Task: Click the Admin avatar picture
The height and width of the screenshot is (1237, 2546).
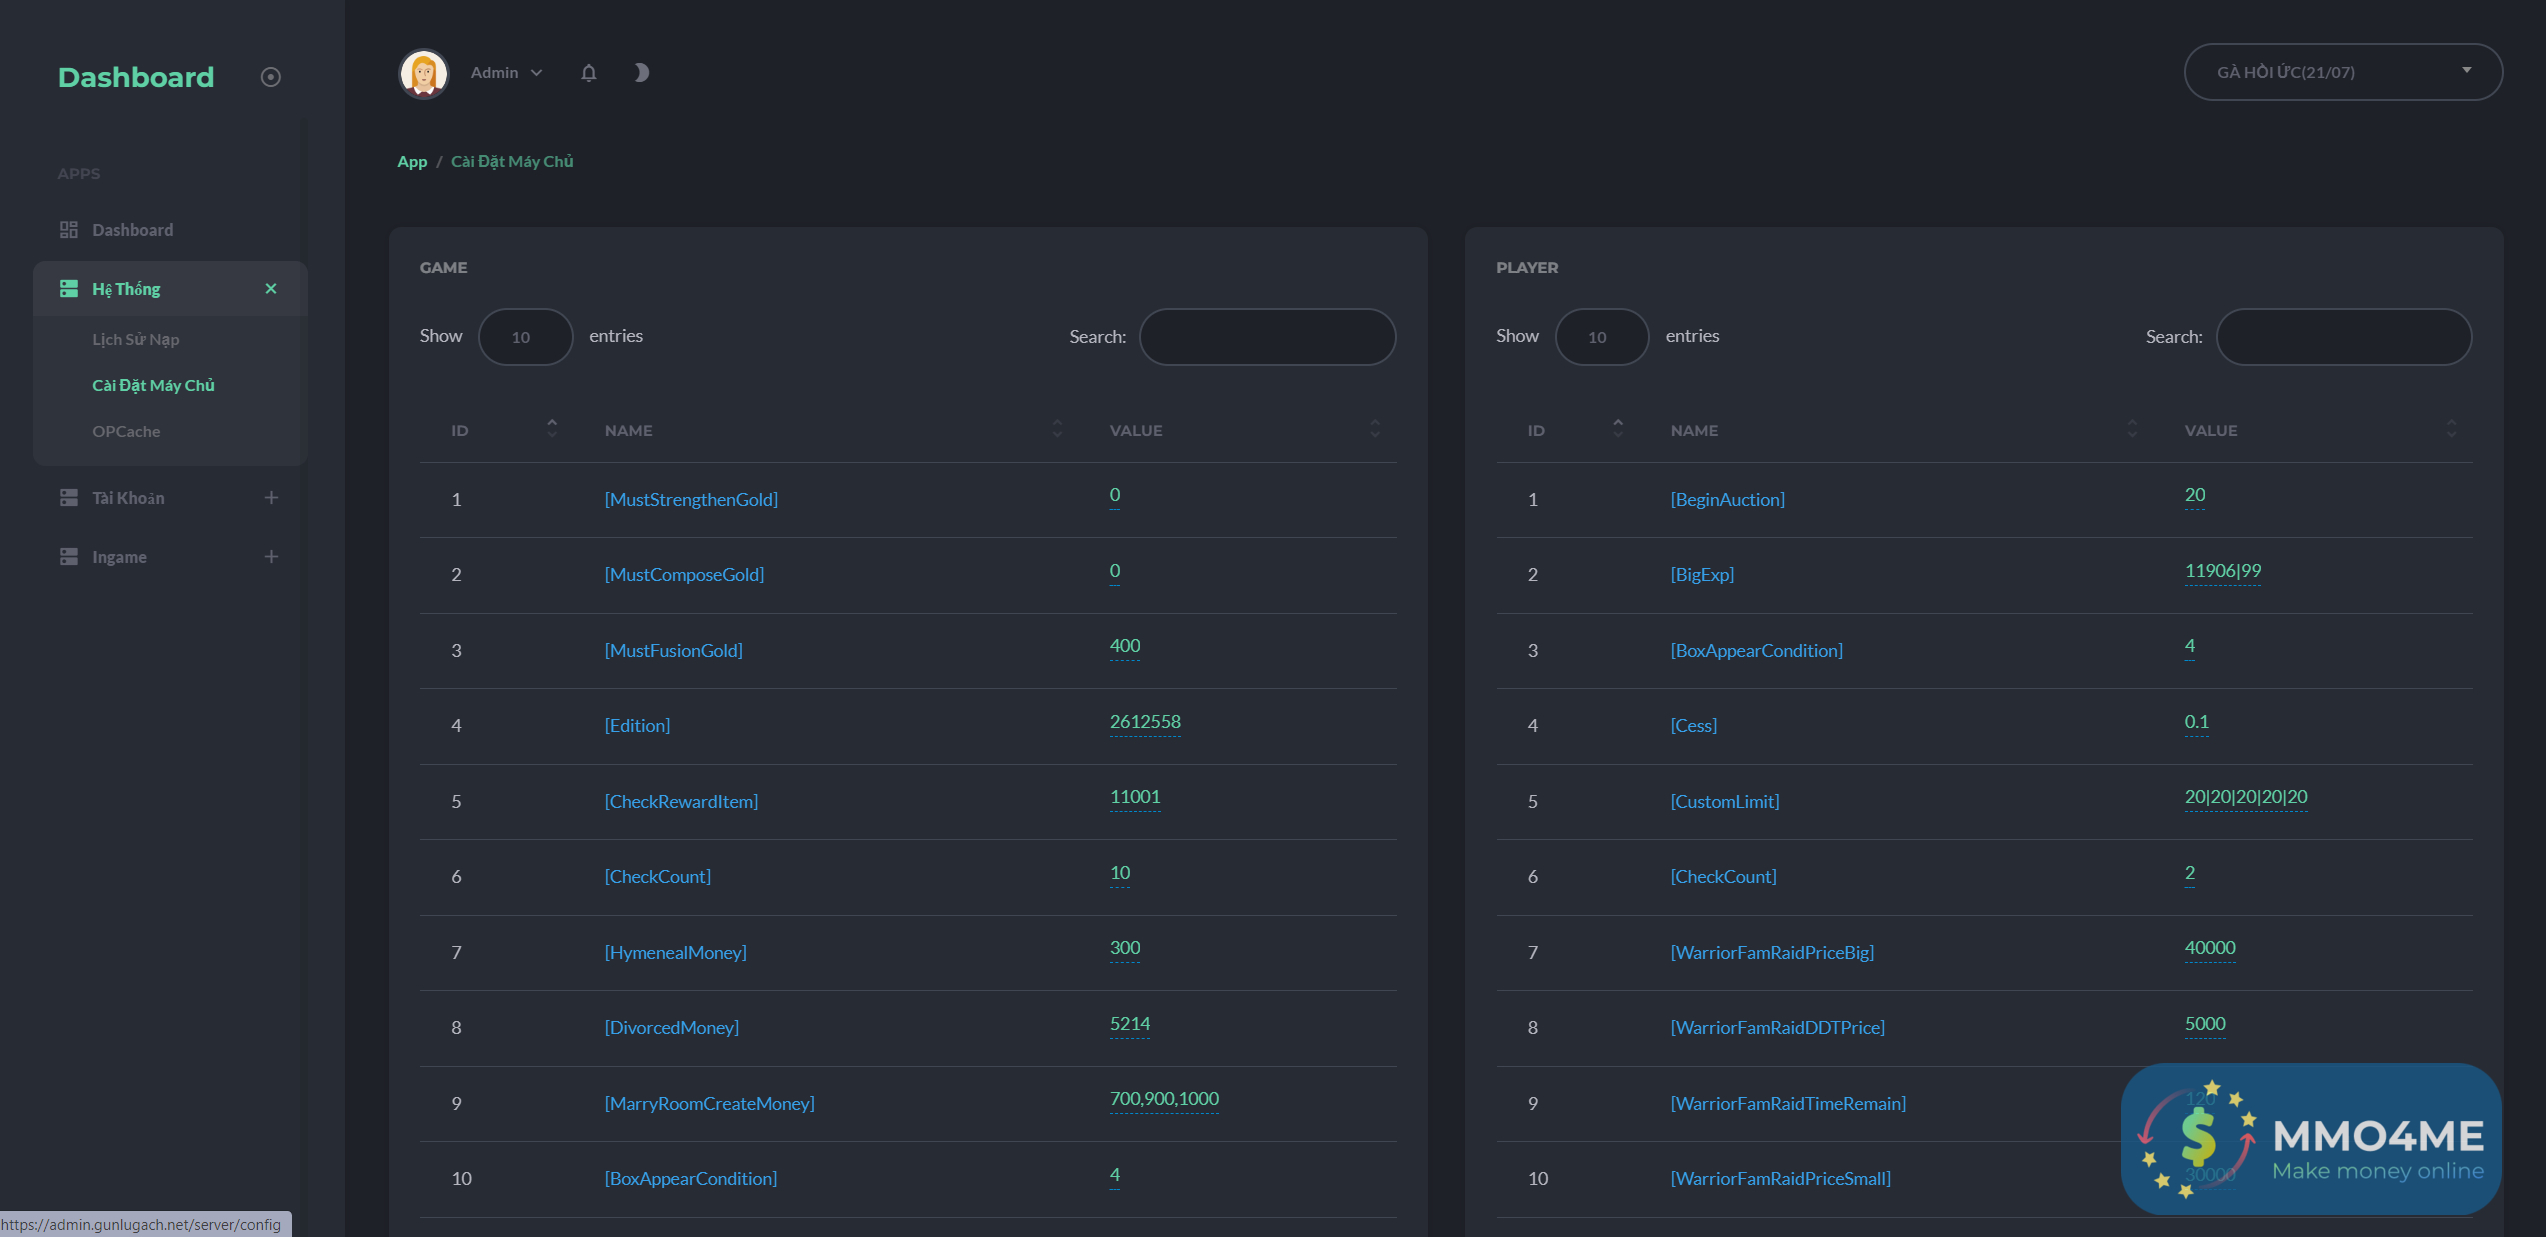Action: pos(423,74)
